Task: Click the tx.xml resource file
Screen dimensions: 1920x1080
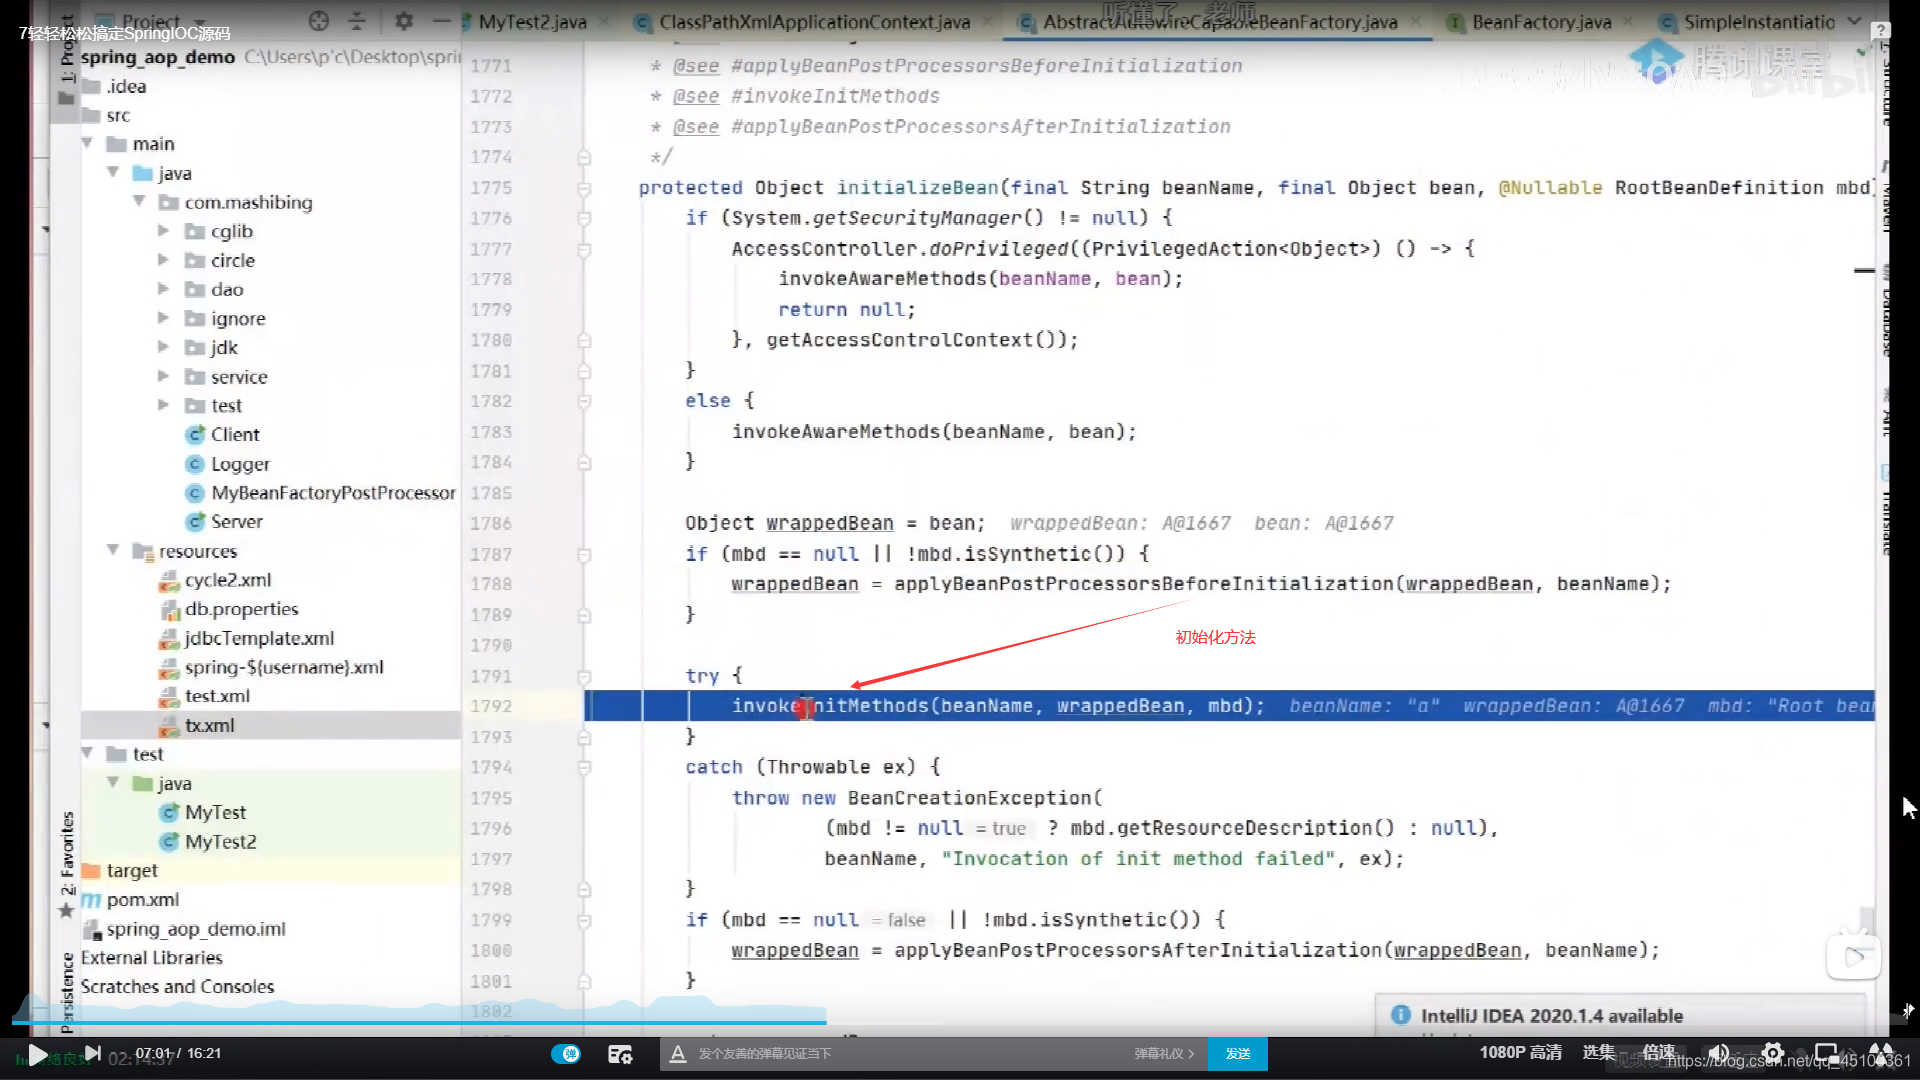Action: tap(210, 724)
